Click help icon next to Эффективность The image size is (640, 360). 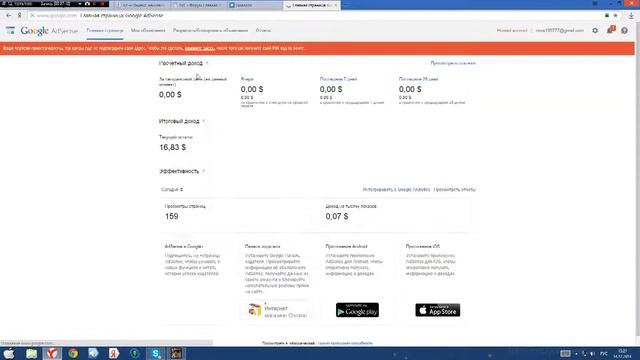203,171
